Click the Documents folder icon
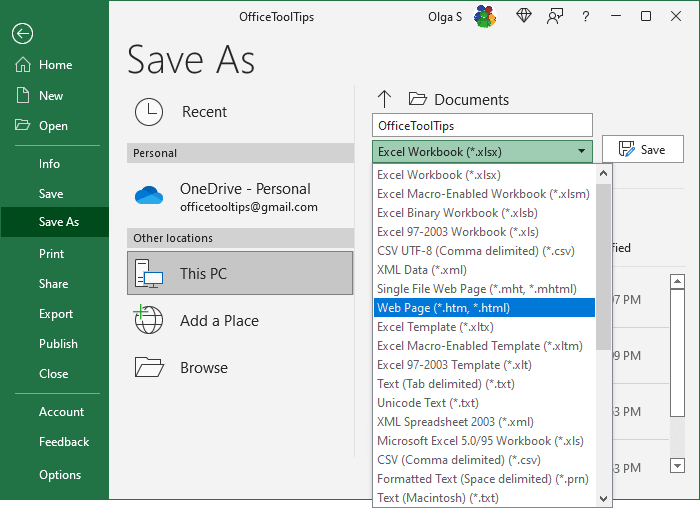This screenshot has width=700, height=508. click(x=417, y=99)
